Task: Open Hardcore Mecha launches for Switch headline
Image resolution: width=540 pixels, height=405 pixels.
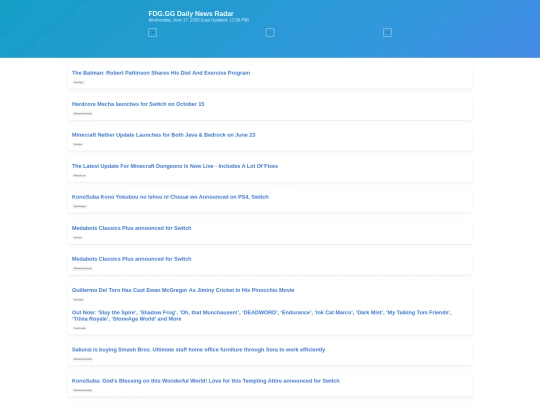Action: [x=138, y=104]
